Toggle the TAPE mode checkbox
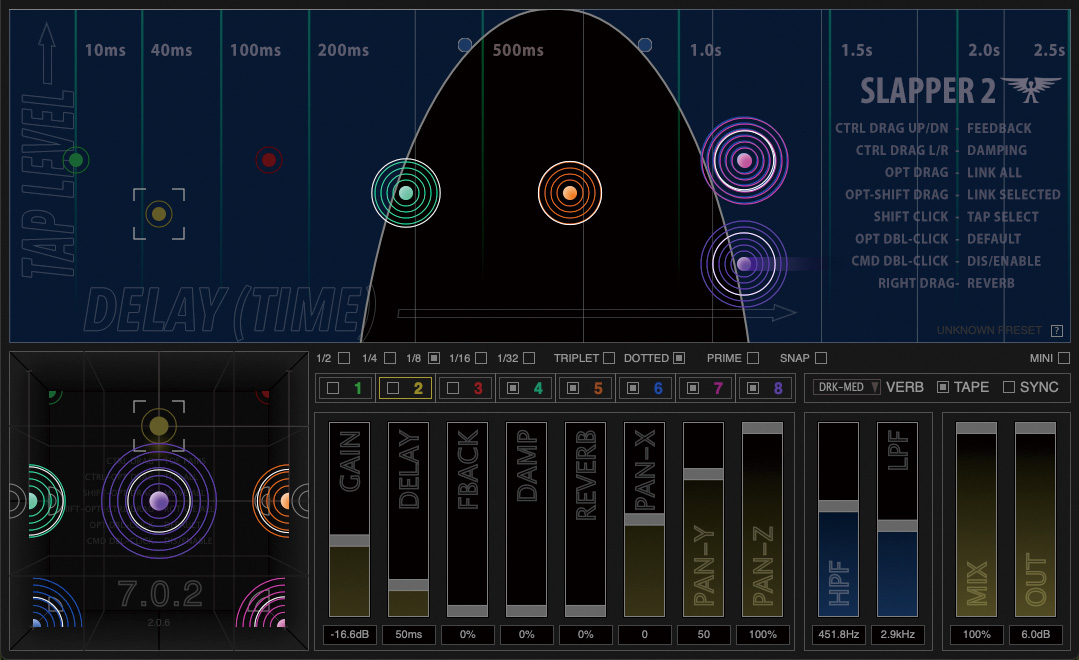 [943, 387]
